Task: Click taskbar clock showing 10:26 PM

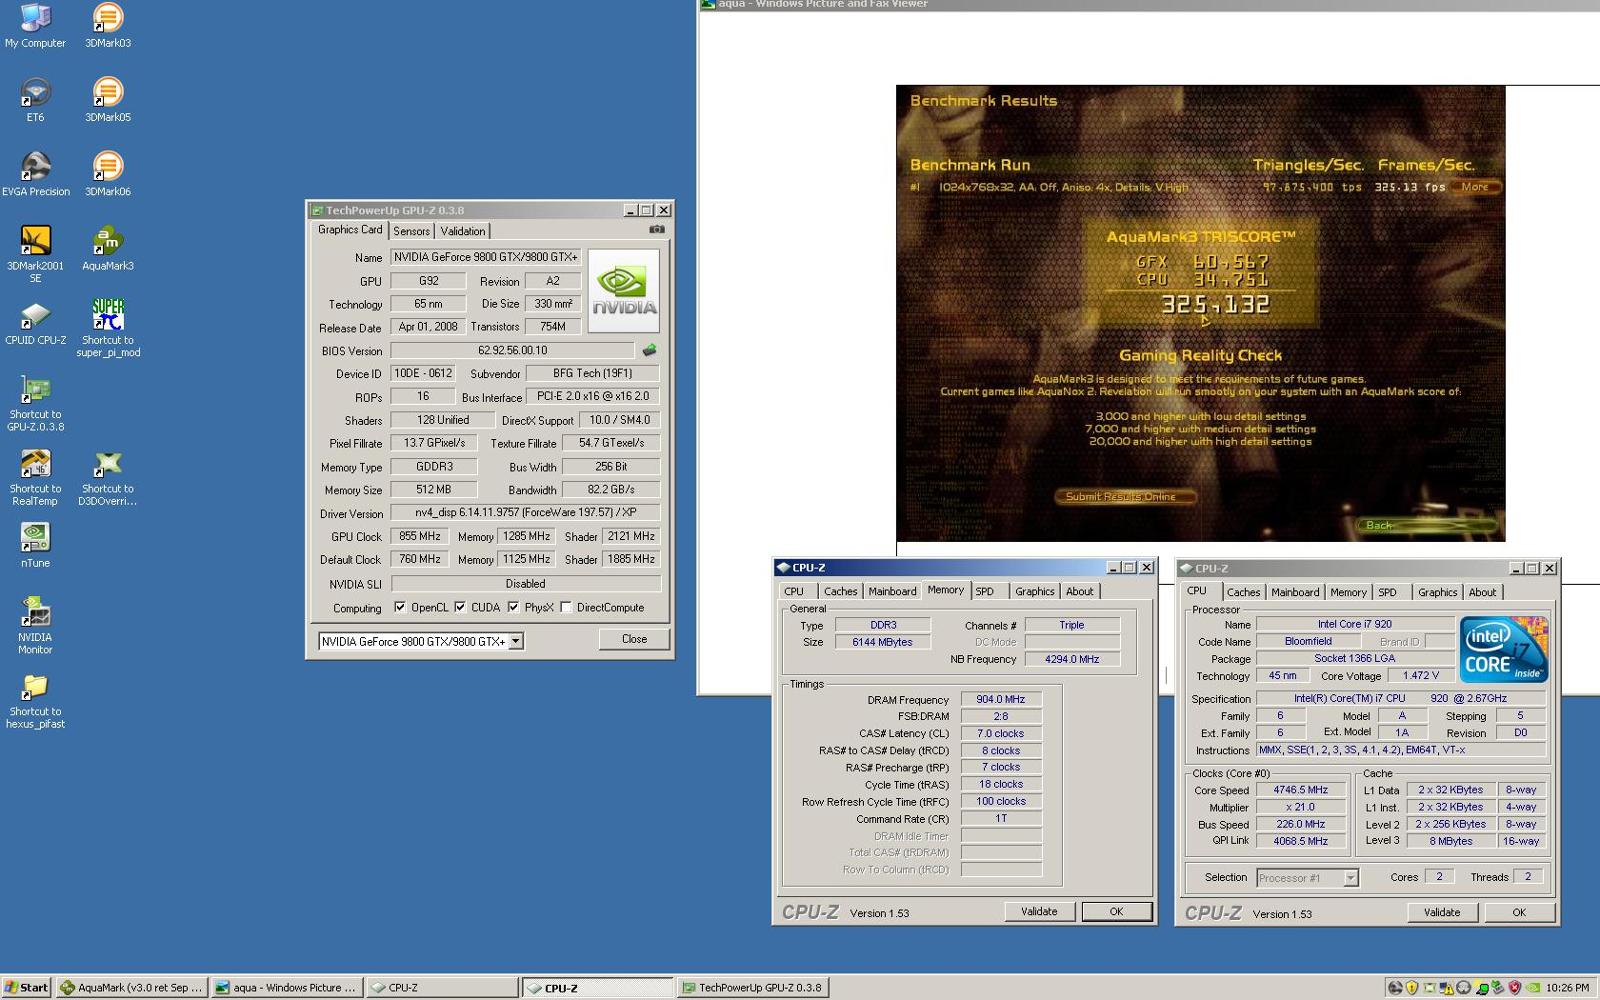Action: tap(1567, 988)
